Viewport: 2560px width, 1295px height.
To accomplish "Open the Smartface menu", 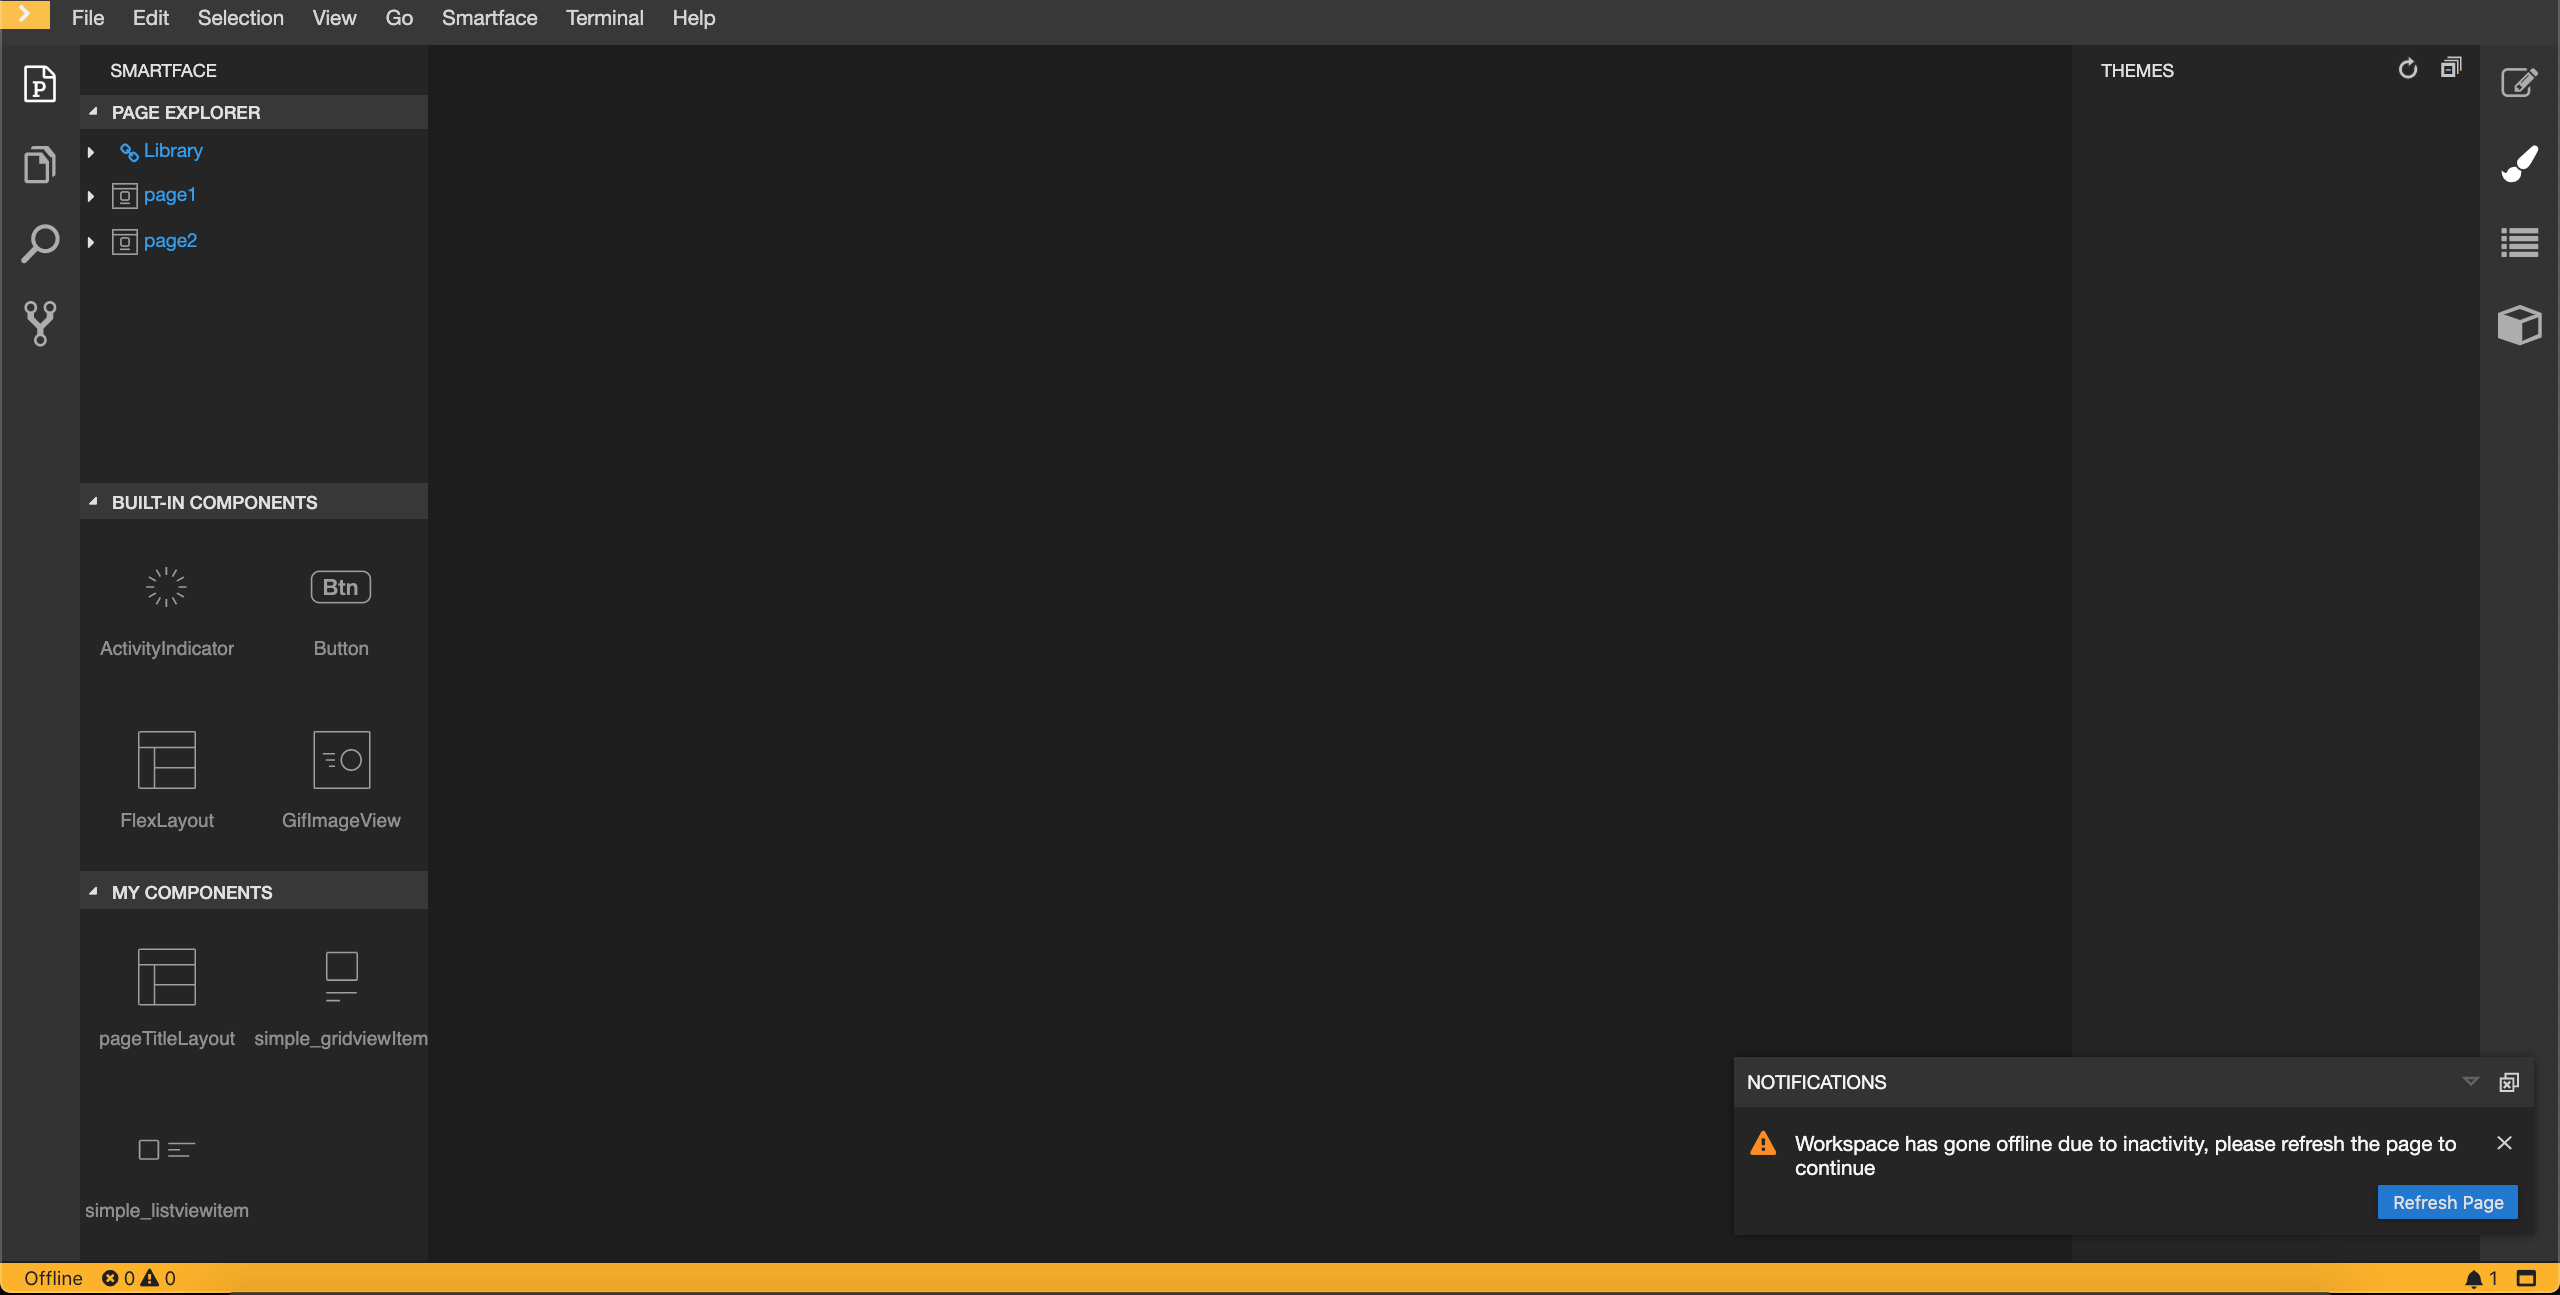I will pos(489,18).
